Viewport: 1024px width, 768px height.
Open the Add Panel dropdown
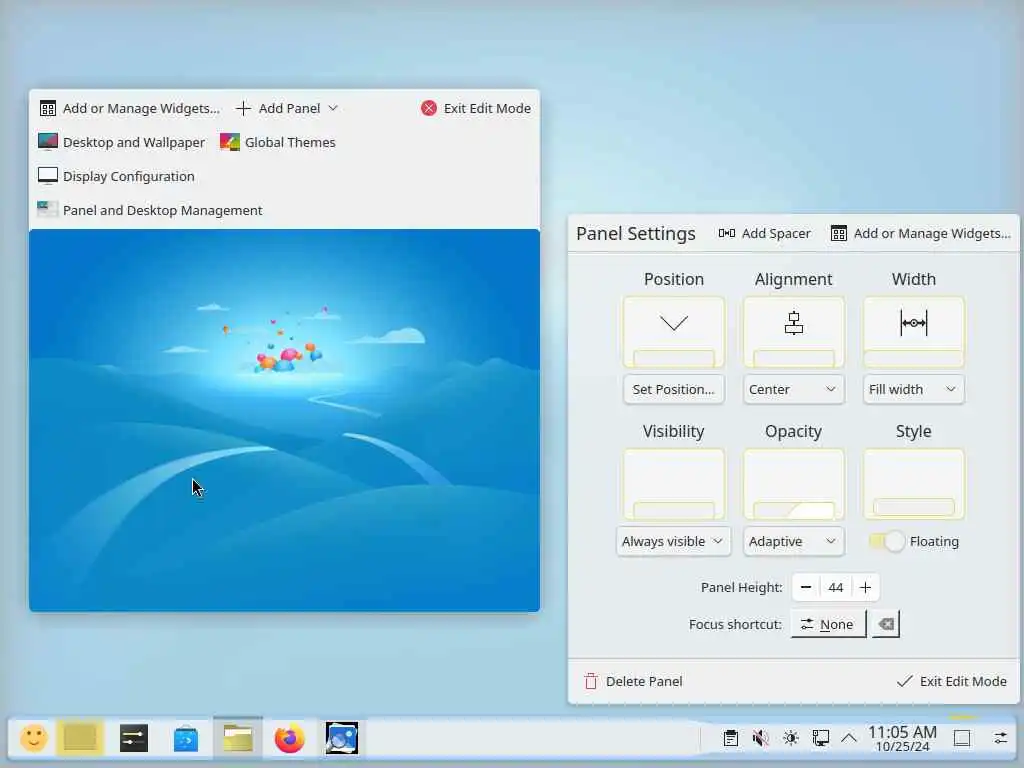tap(287, 108)
